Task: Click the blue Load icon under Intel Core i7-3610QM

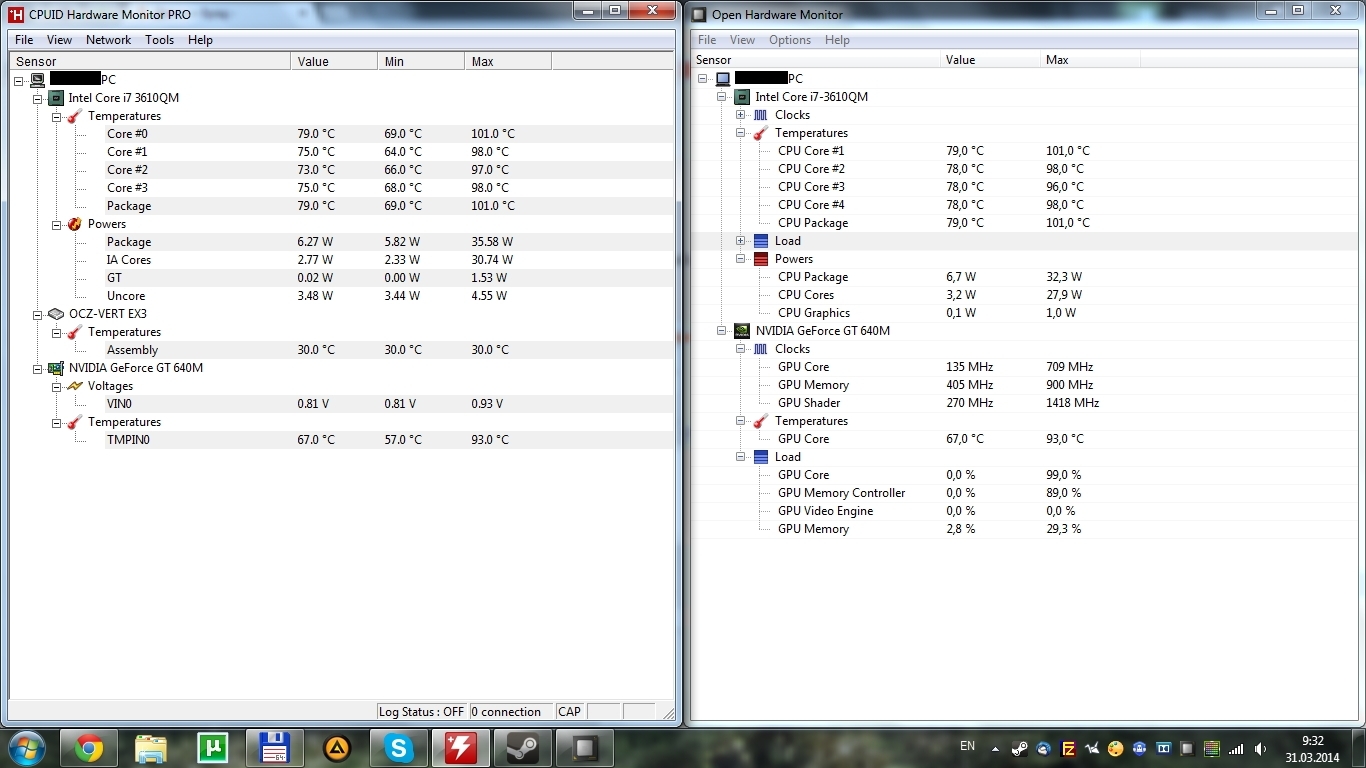Action: tap(761, 241)
